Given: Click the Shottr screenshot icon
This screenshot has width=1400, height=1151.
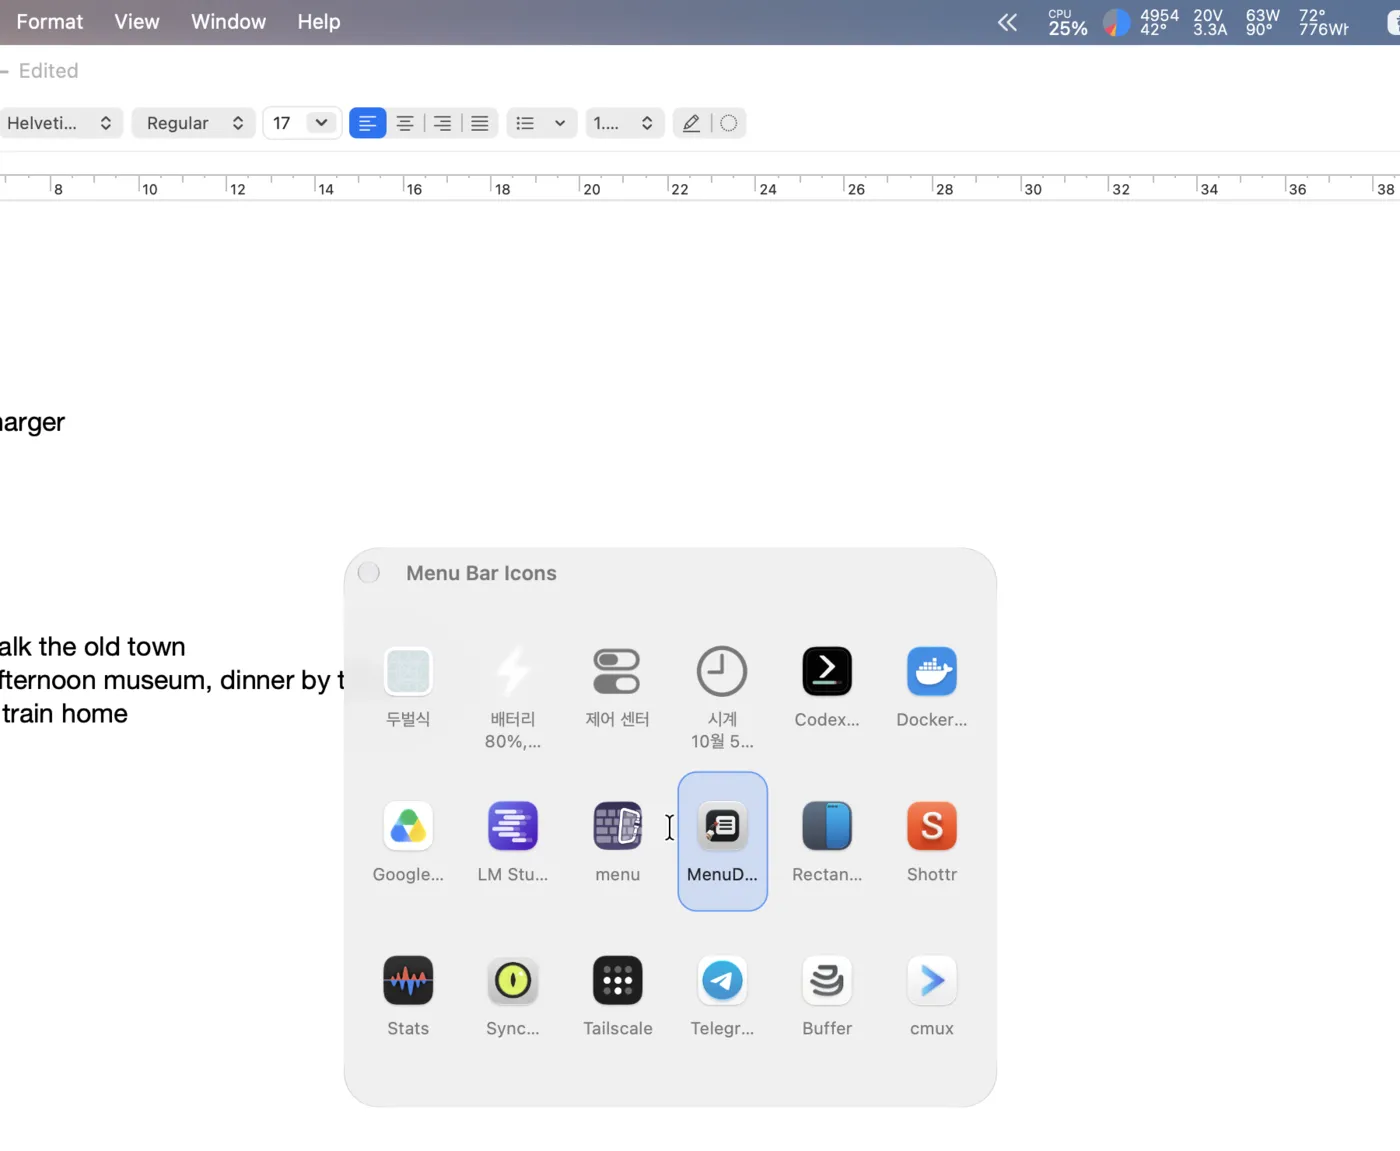Looking at the screenshot, I should click(x=932, y=826).
